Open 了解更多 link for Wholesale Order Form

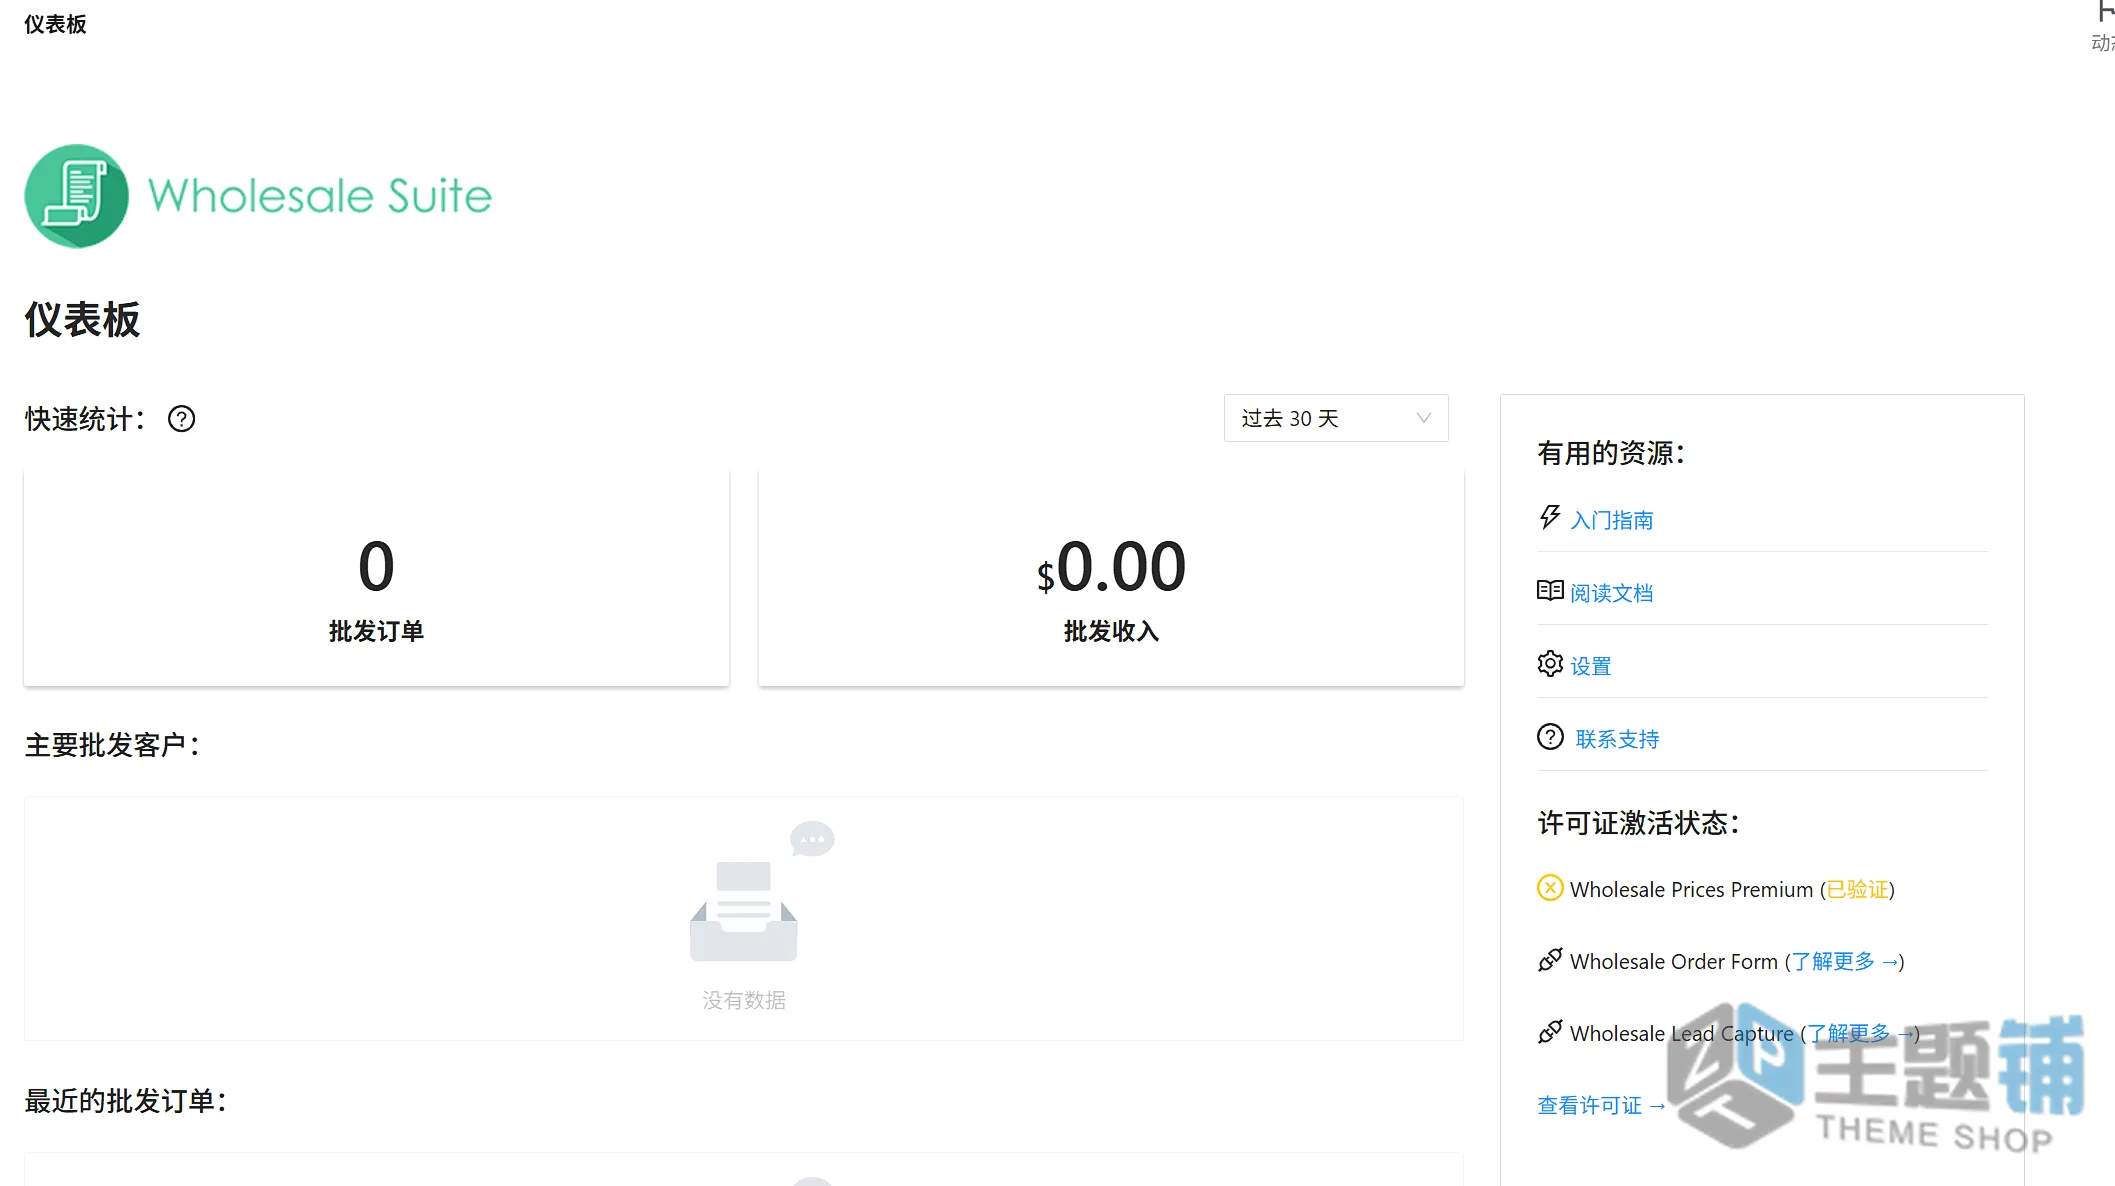[x=1845, y=962]
